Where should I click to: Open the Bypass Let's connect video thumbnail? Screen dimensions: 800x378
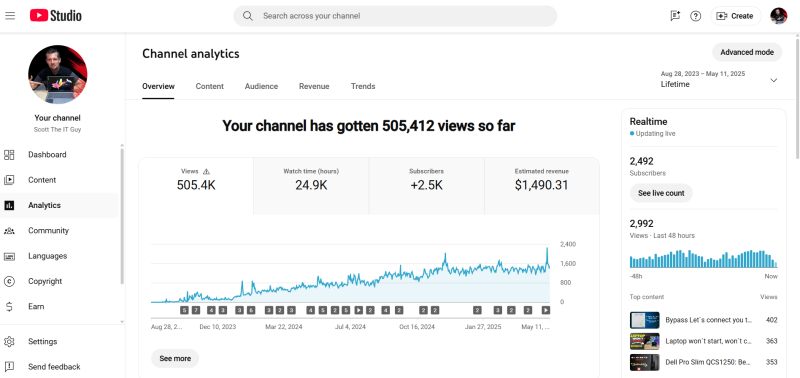click(x=644, y=320)
